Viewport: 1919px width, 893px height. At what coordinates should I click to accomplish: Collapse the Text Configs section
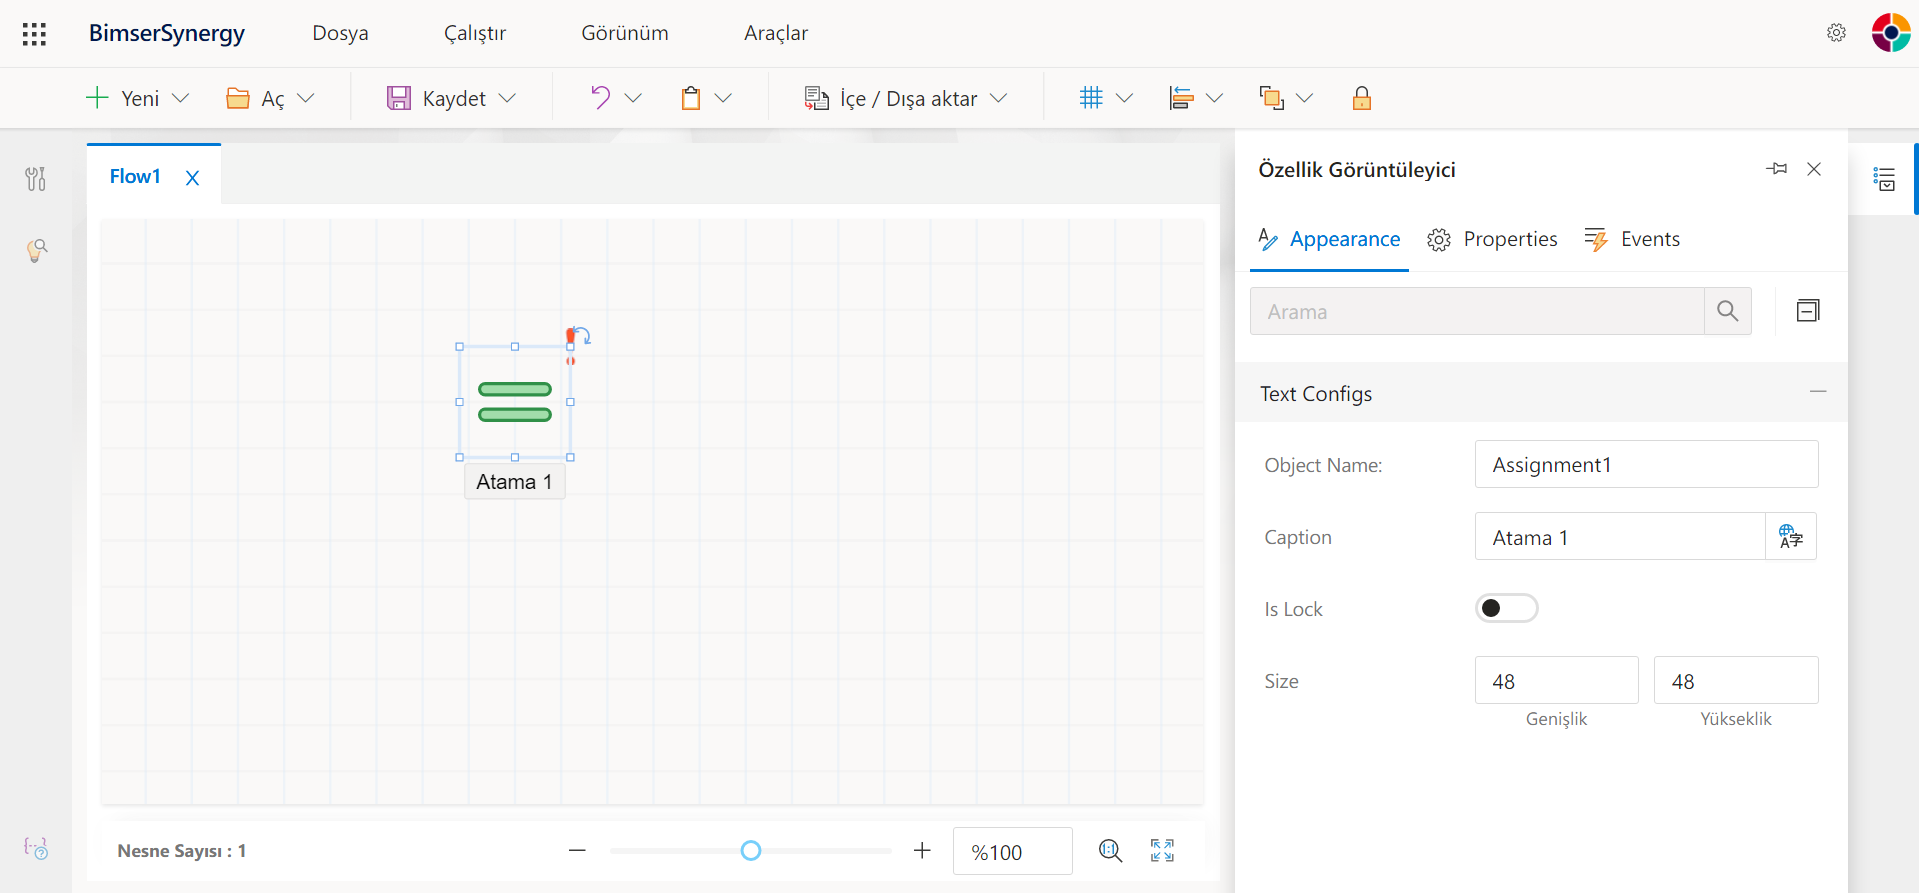click(x=1817, y=392)
